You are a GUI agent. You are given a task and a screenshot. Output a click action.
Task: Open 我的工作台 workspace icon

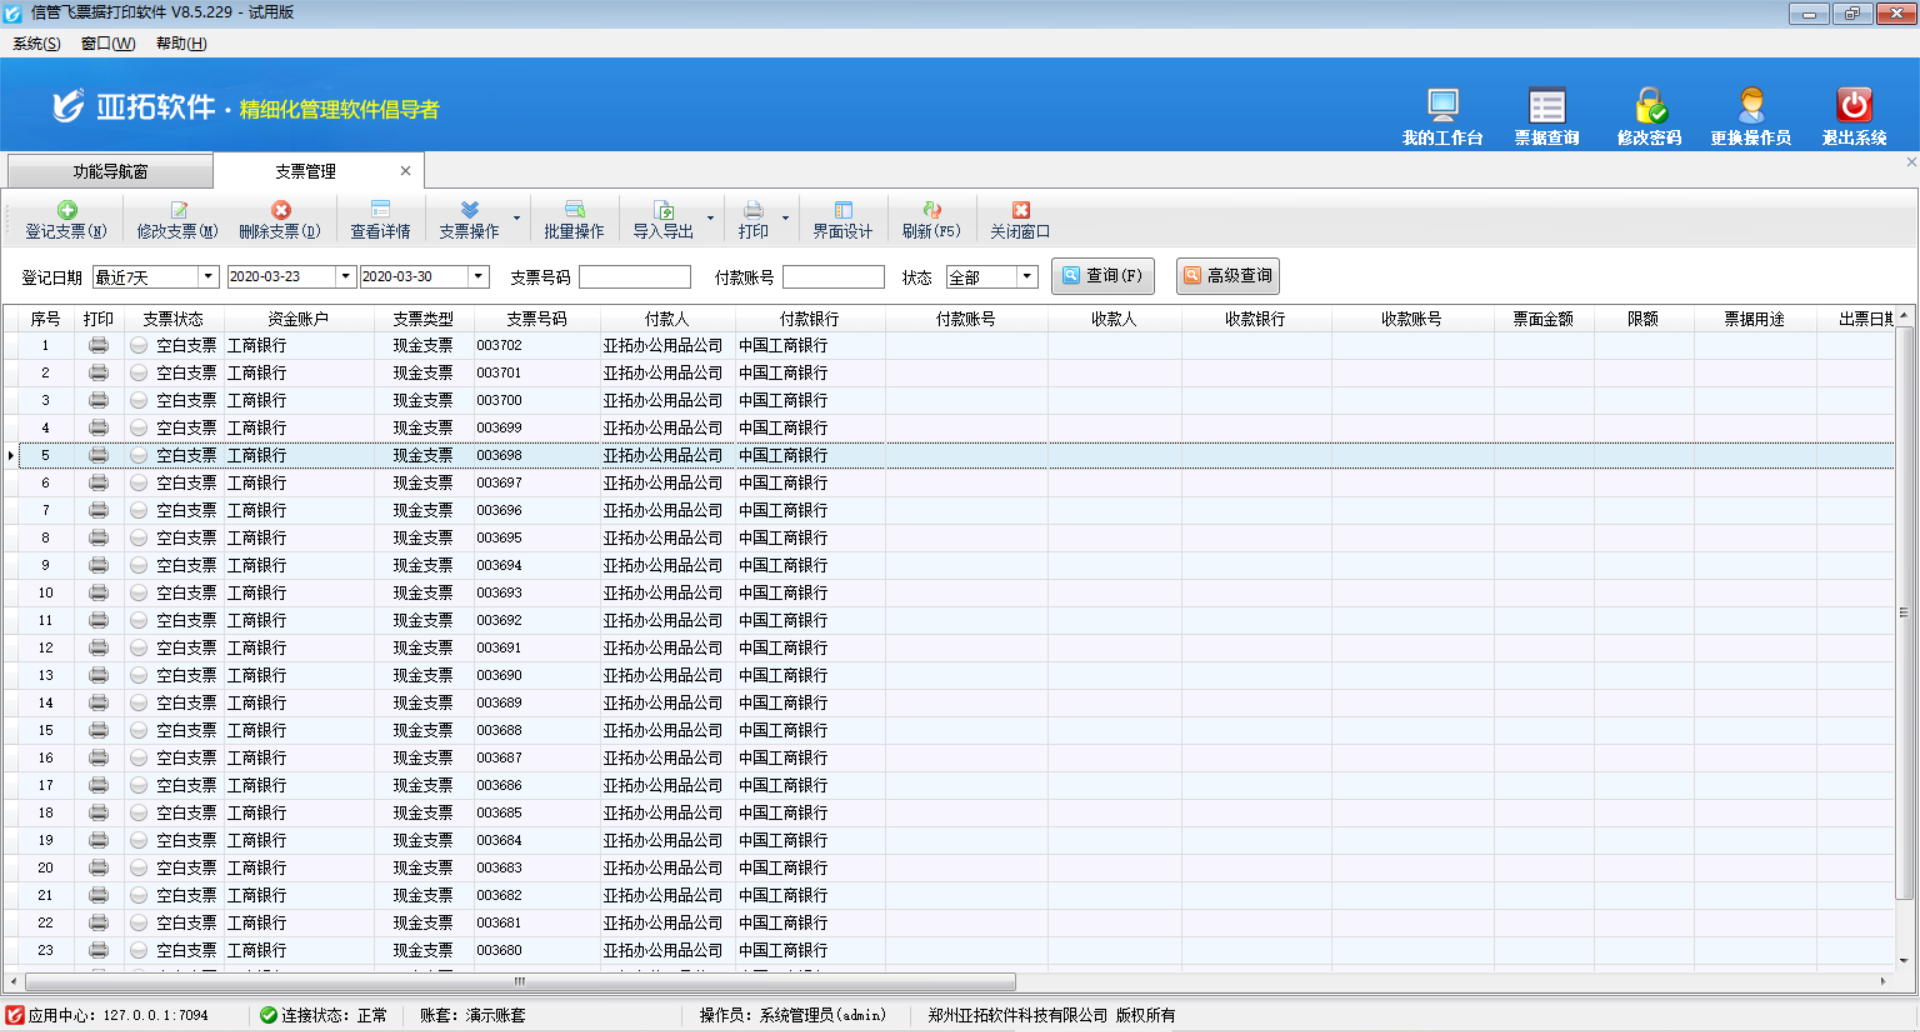click(x=1442, y=117)
